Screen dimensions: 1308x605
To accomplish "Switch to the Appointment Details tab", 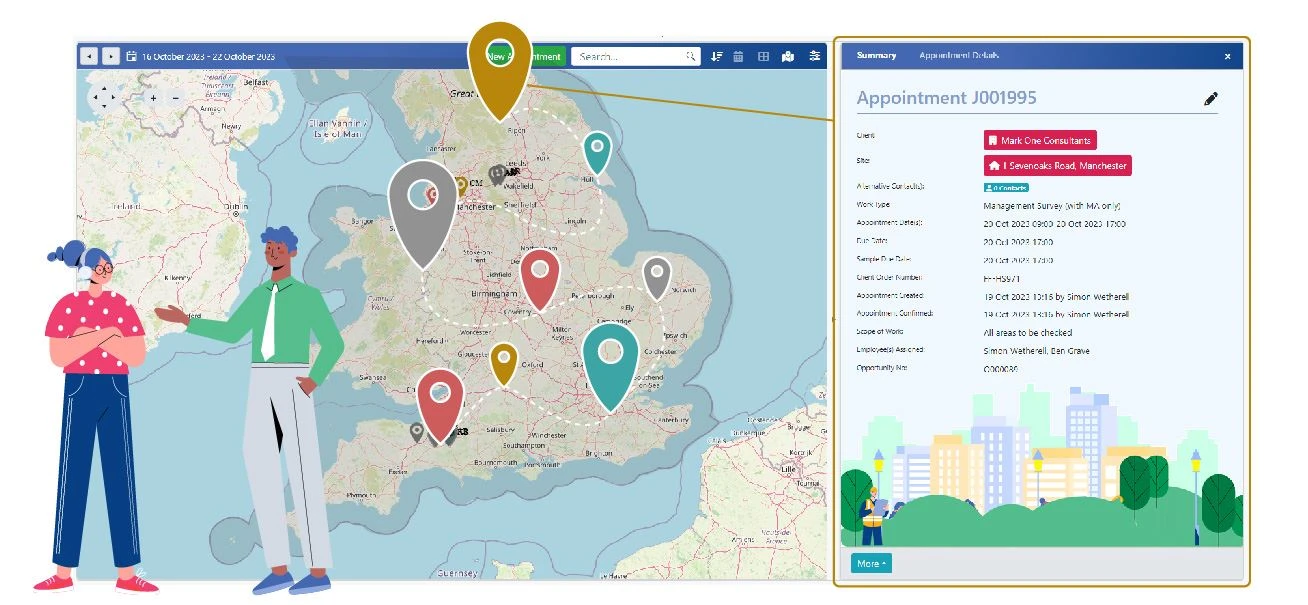I will 959,56.
